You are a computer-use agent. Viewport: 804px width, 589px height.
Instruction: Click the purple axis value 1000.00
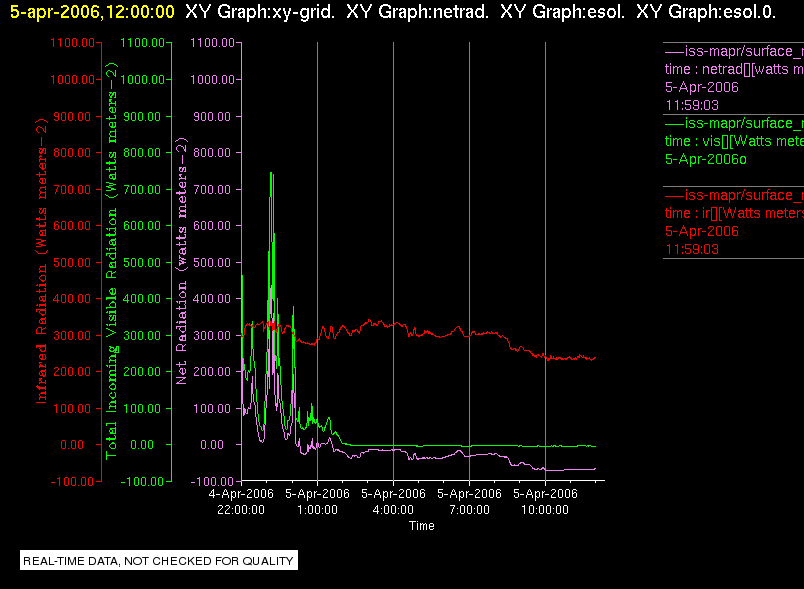212,79
